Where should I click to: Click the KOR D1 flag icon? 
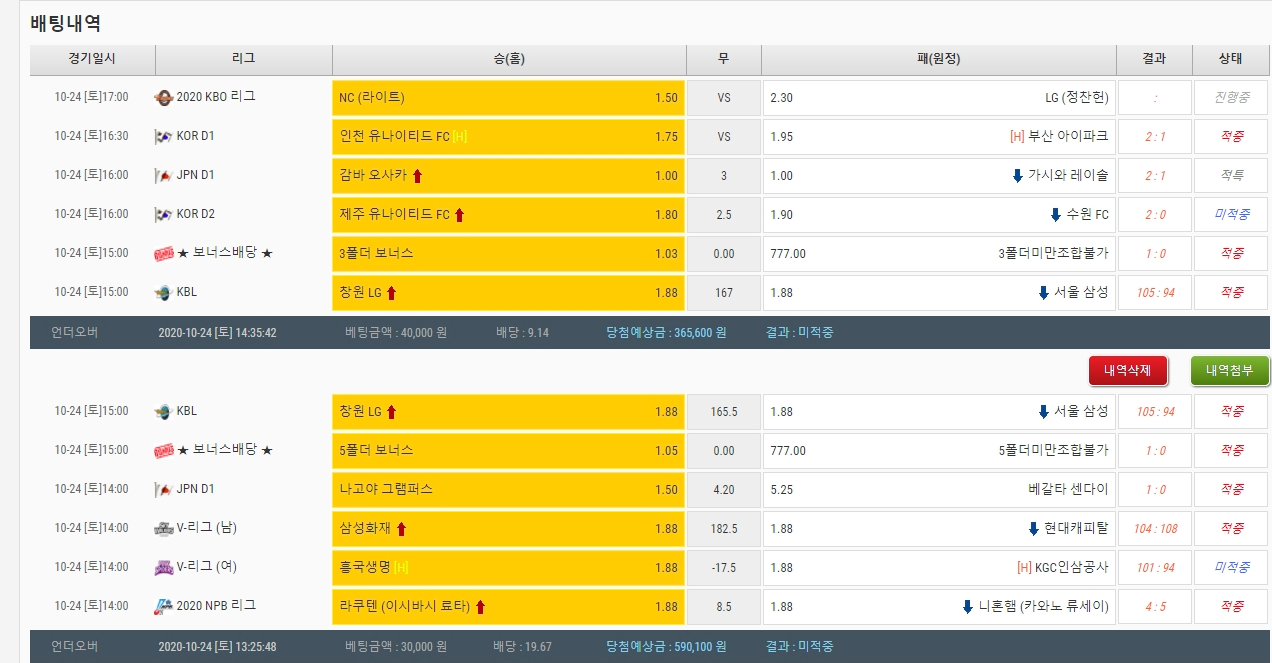164,137
